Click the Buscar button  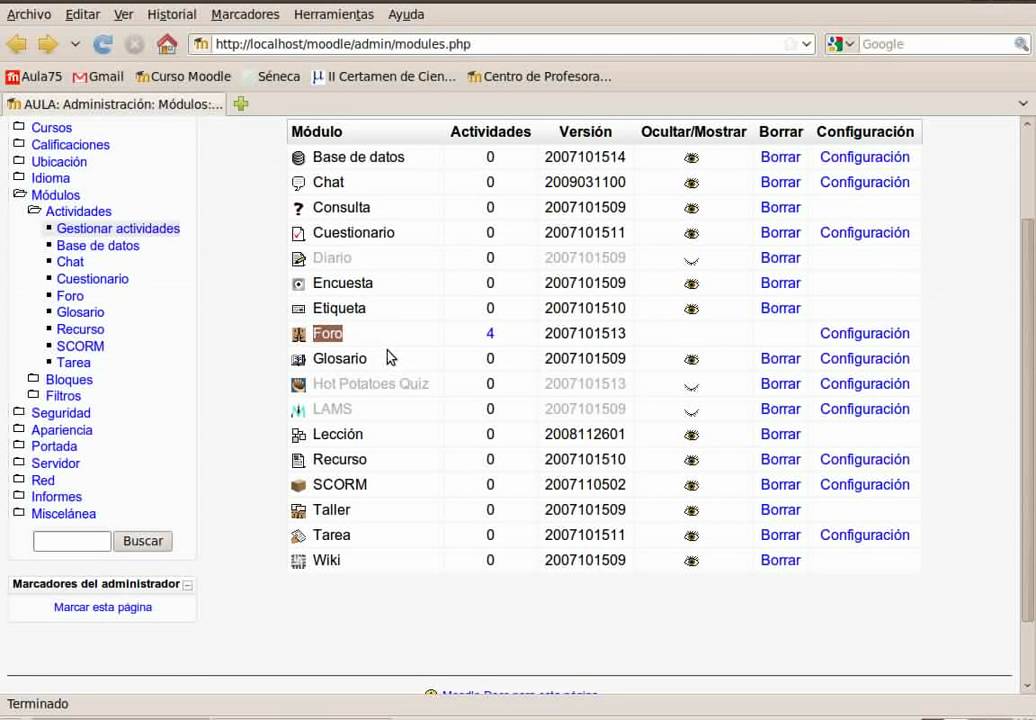(143, 541)
